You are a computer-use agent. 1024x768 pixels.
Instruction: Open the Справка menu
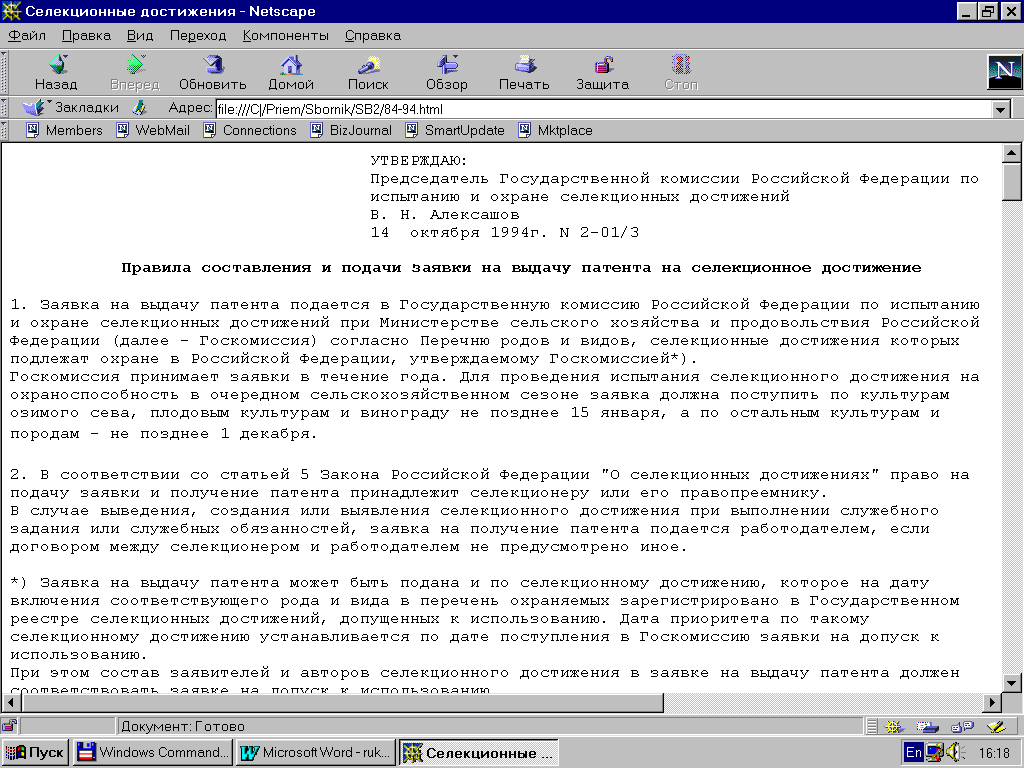[x=373, y=35]
